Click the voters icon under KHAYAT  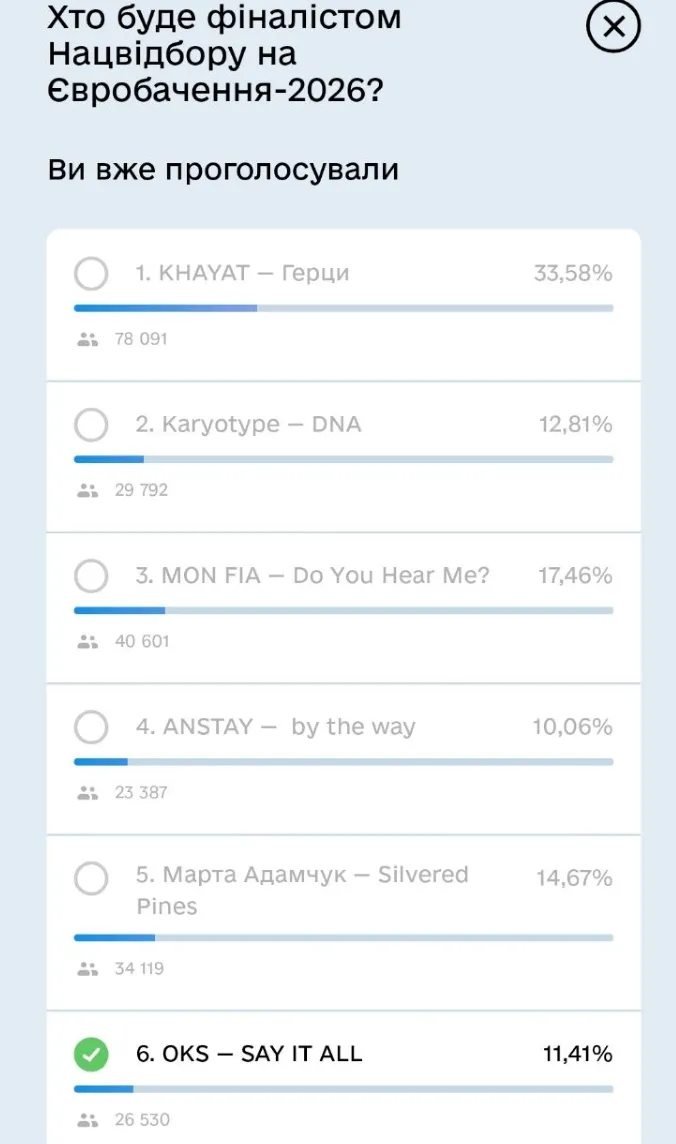pos(88,340)
